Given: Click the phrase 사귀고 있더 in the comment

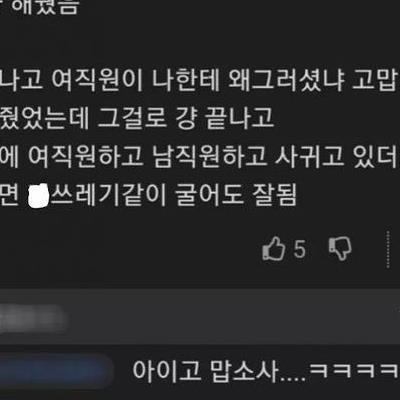Looking at the screenshot, I should point(337,157).
